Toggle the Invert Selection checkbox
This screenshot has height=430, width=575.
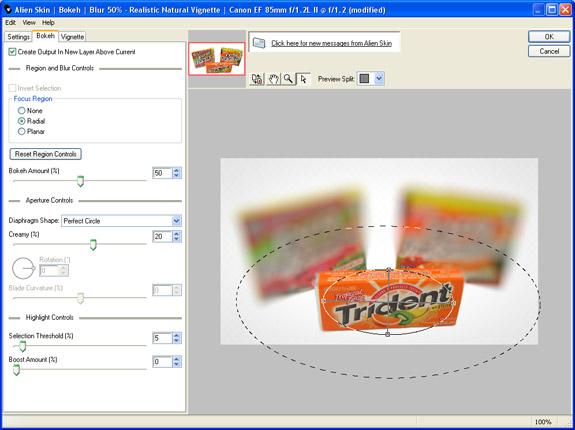[x=12, y=88]
